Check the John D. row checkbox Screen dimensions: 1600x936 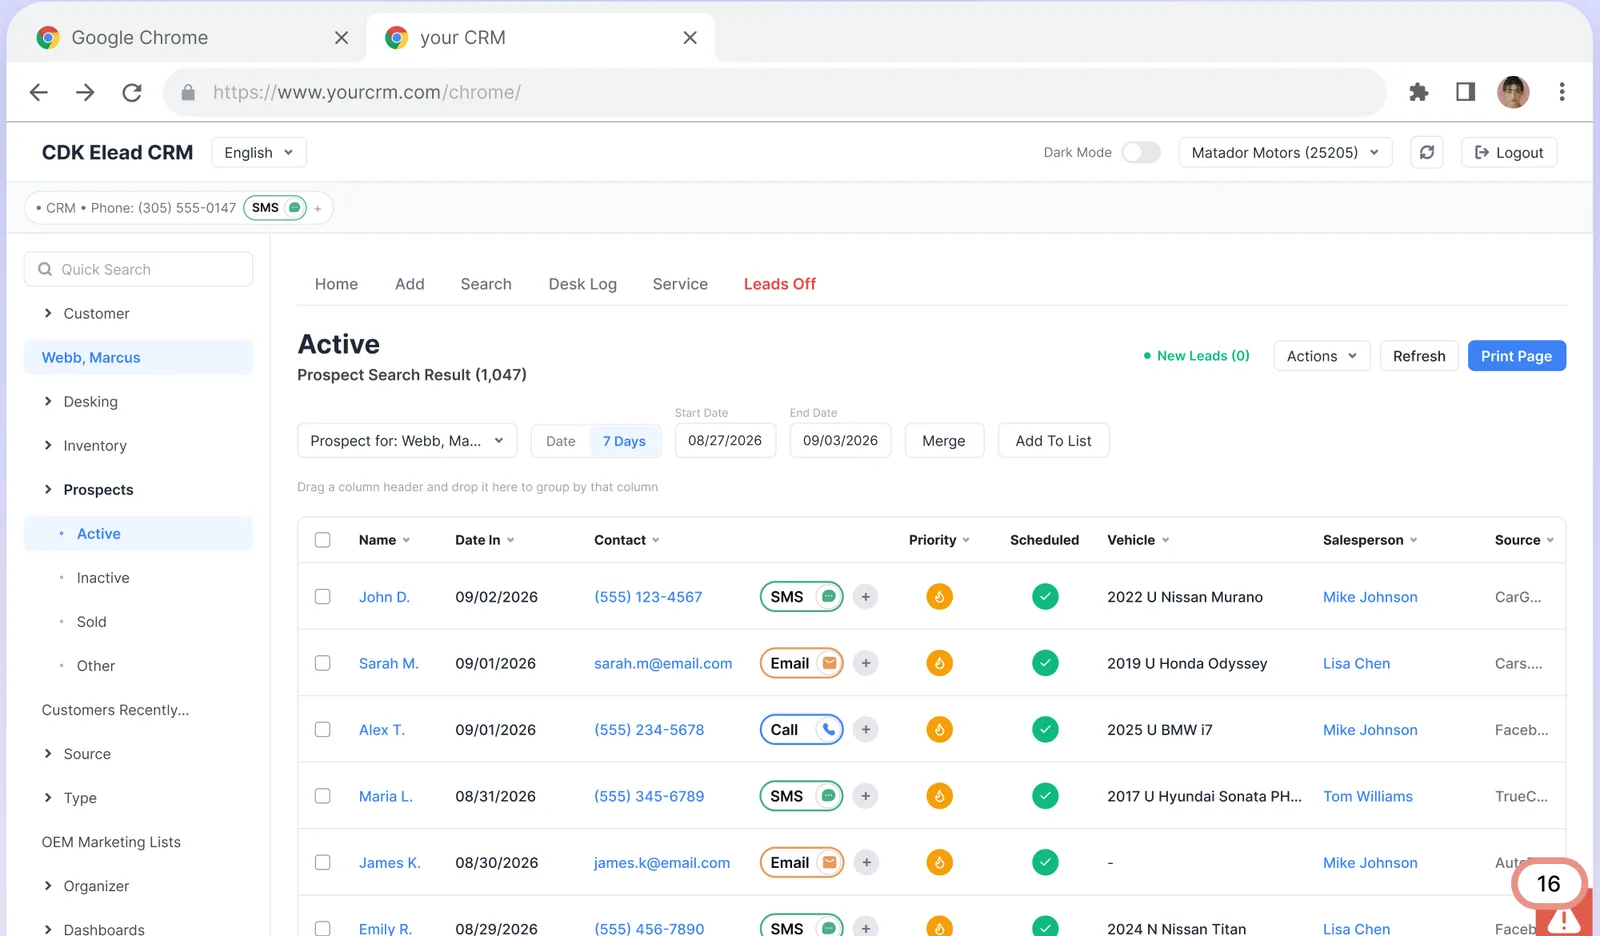tap(323, 597)
